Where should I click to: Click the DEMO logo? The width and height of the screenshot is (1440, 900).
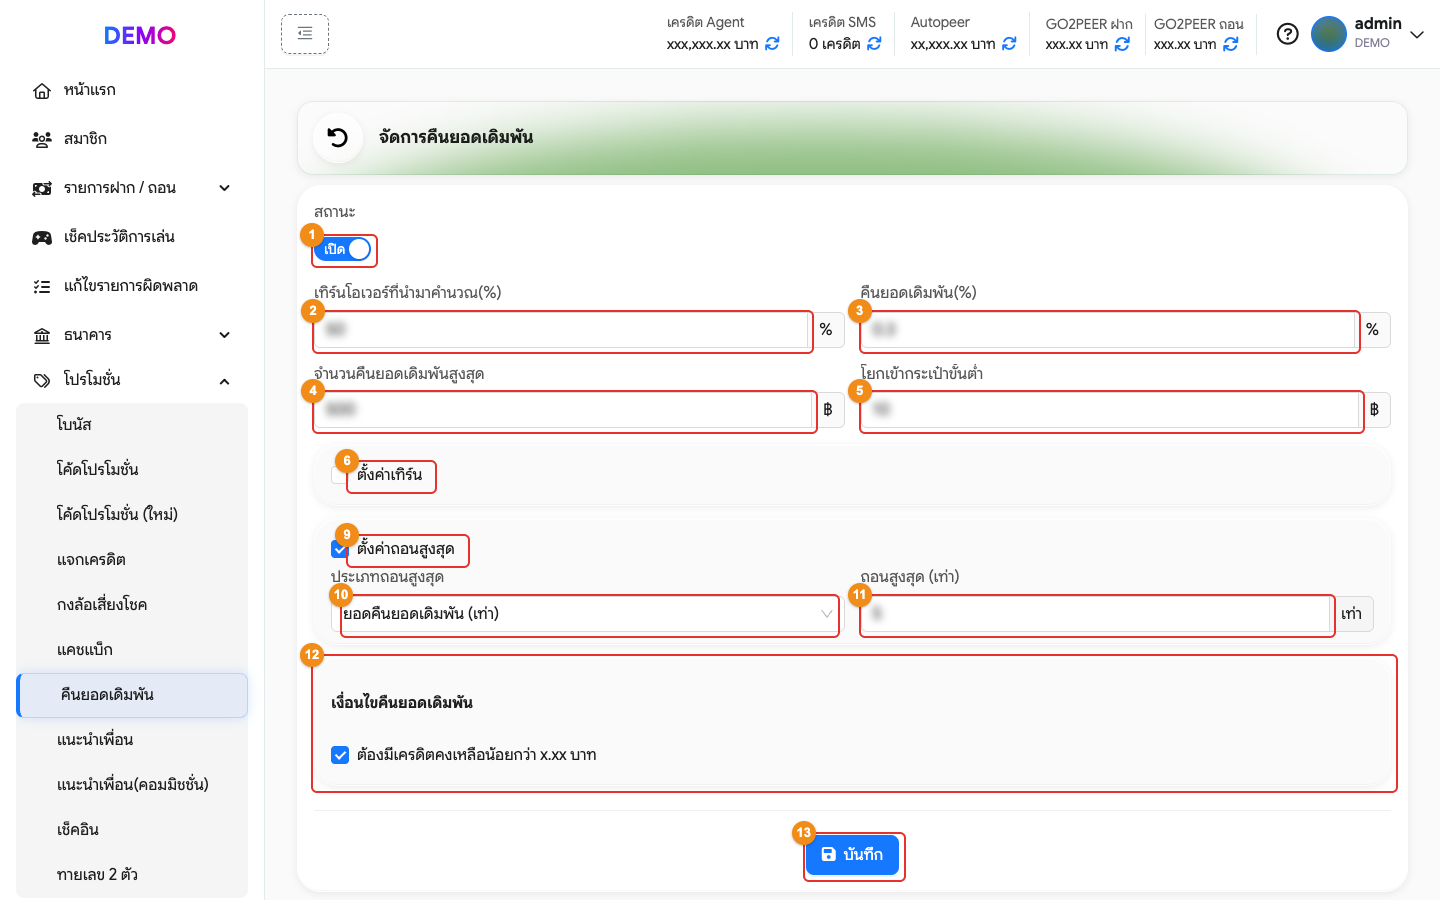point(140,36)
